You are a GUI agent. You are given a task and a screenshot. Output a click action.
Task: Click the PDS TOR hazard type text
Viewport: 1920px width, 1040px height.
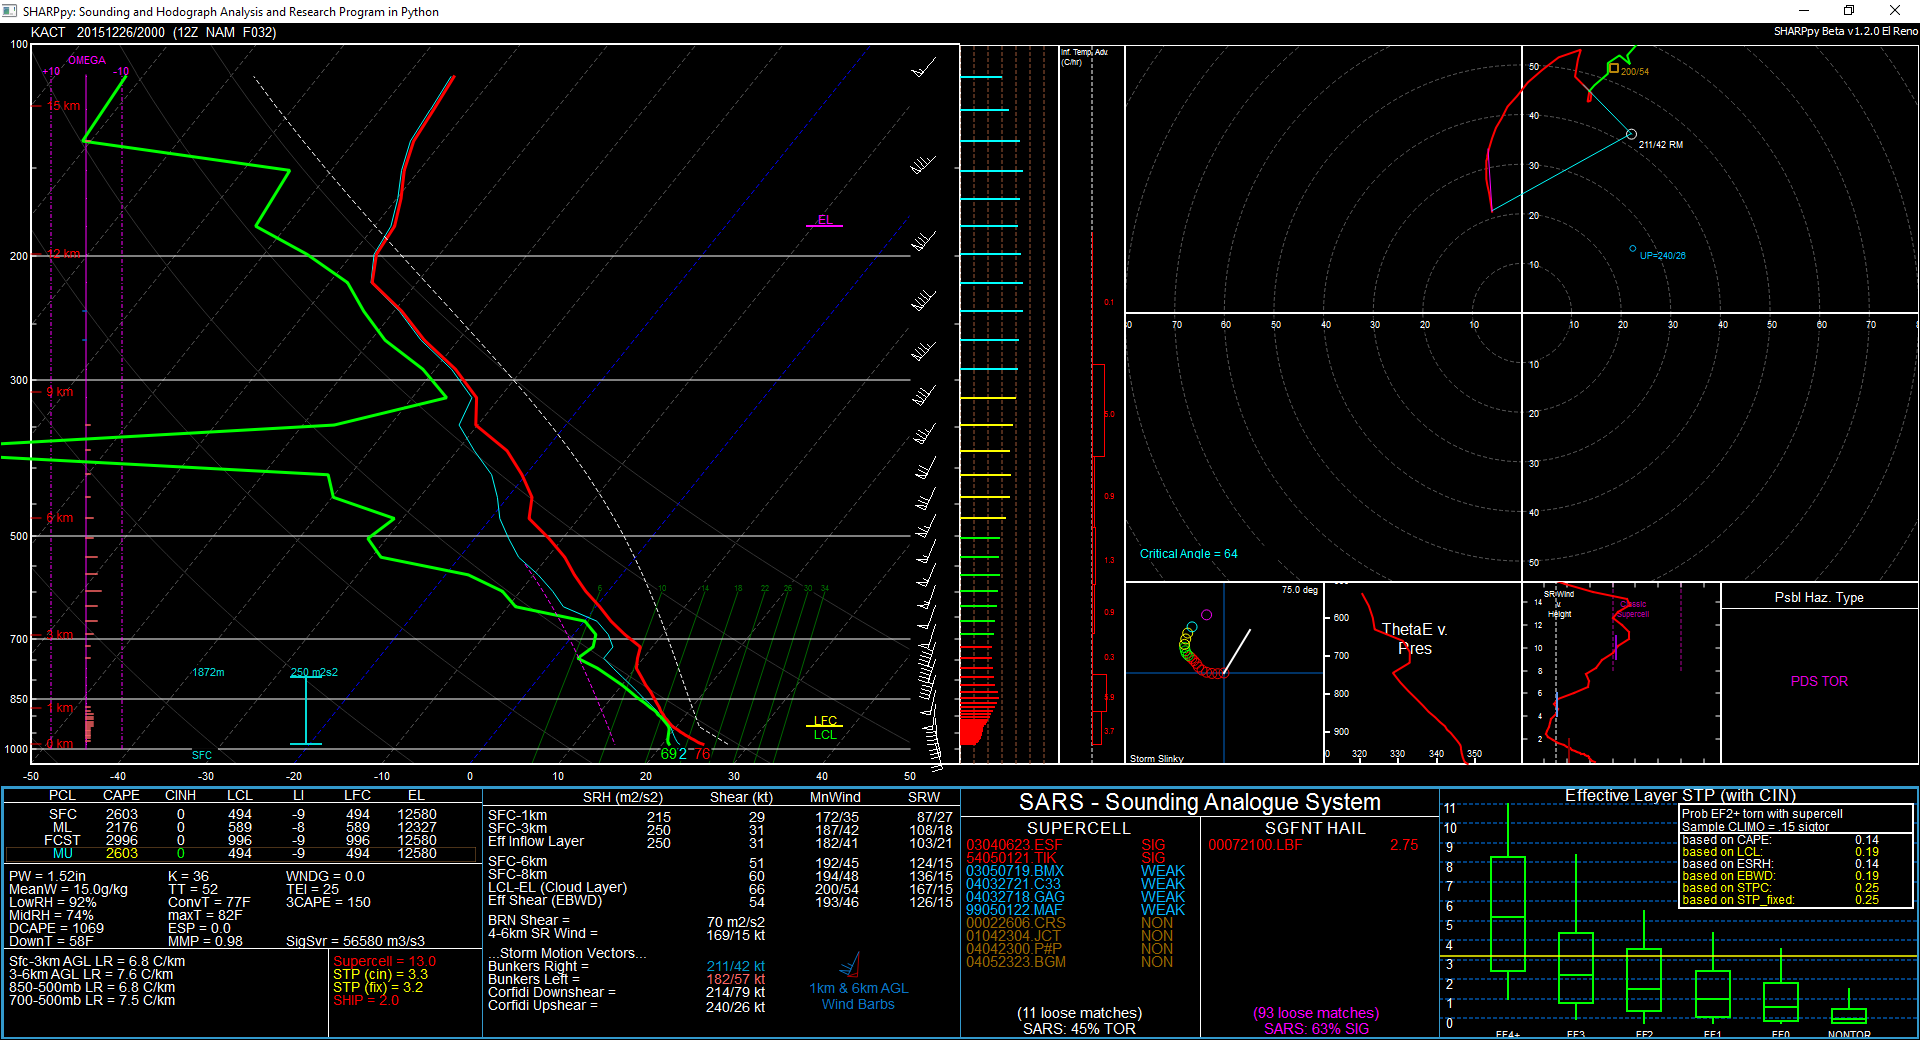tap(1819, 681)
